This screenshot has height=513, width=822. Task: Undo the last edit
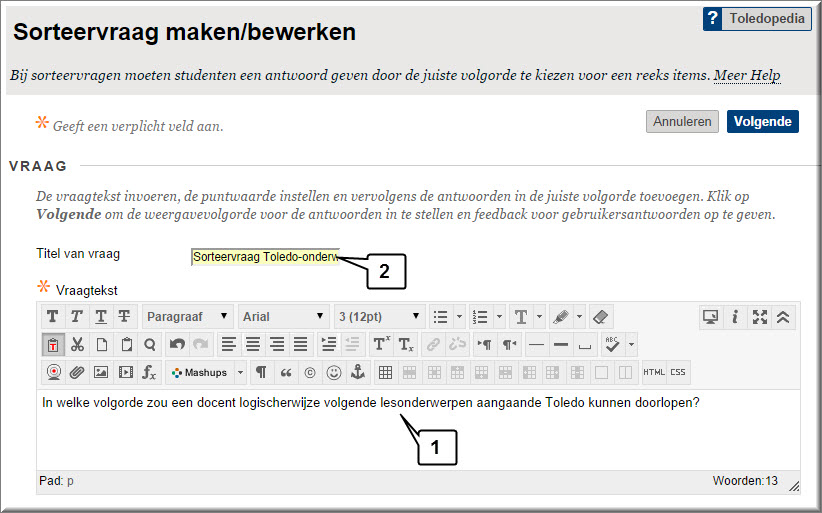(x=177, y=345)
